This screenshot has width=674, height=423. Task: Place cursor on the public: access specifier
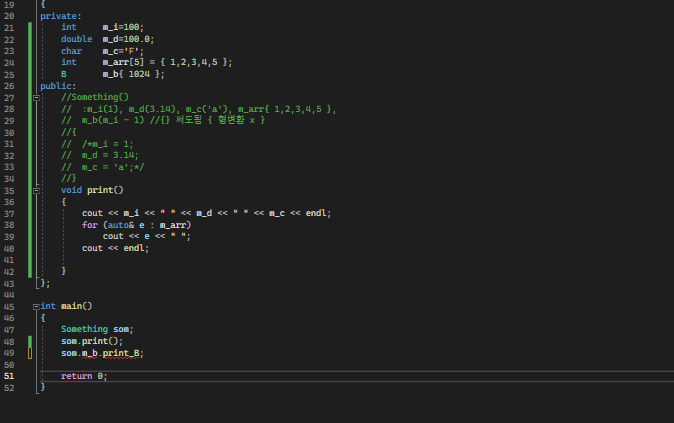(58, 86)
